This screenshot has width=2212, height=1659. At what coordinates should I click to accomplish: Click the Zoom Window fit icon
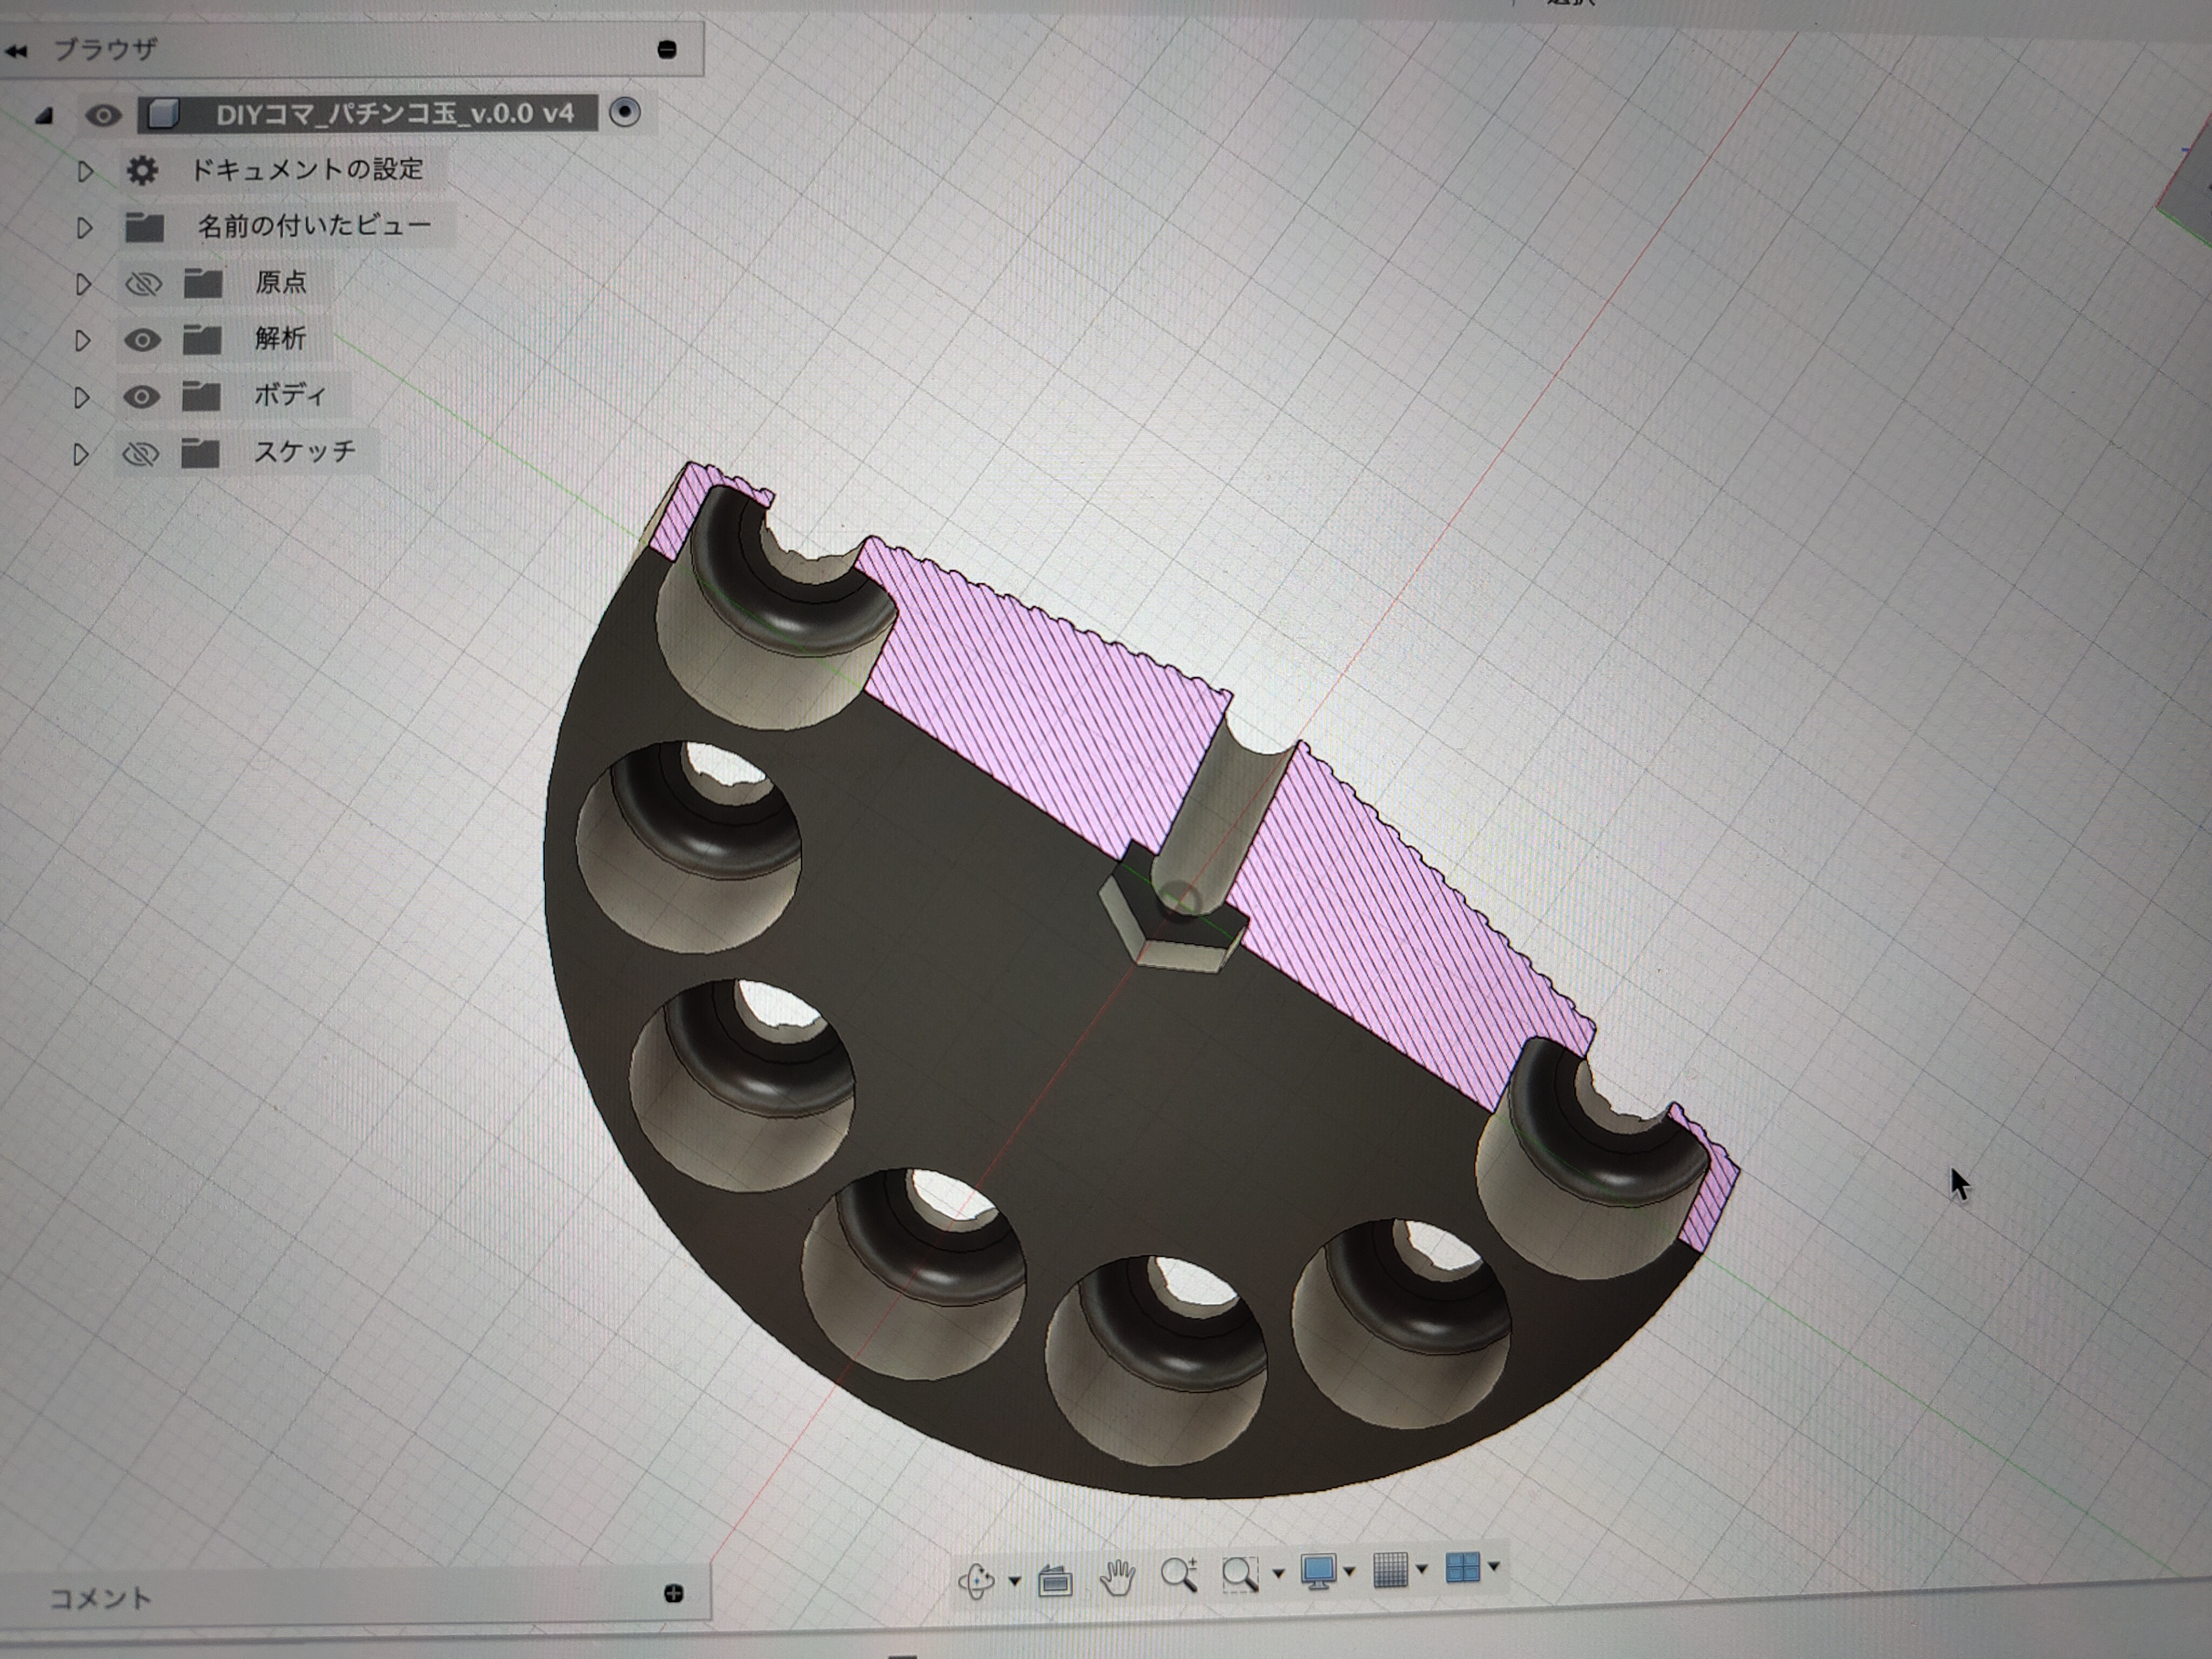coord(1240,1574)
